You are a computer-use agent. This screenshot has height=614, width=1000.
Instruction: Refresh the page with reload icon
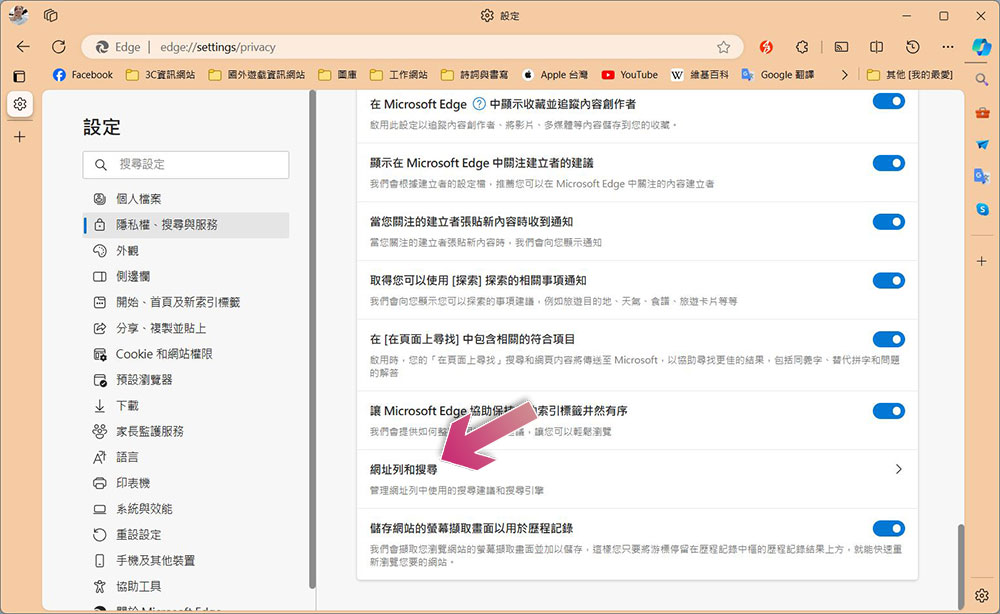click(x=59, y=47)
